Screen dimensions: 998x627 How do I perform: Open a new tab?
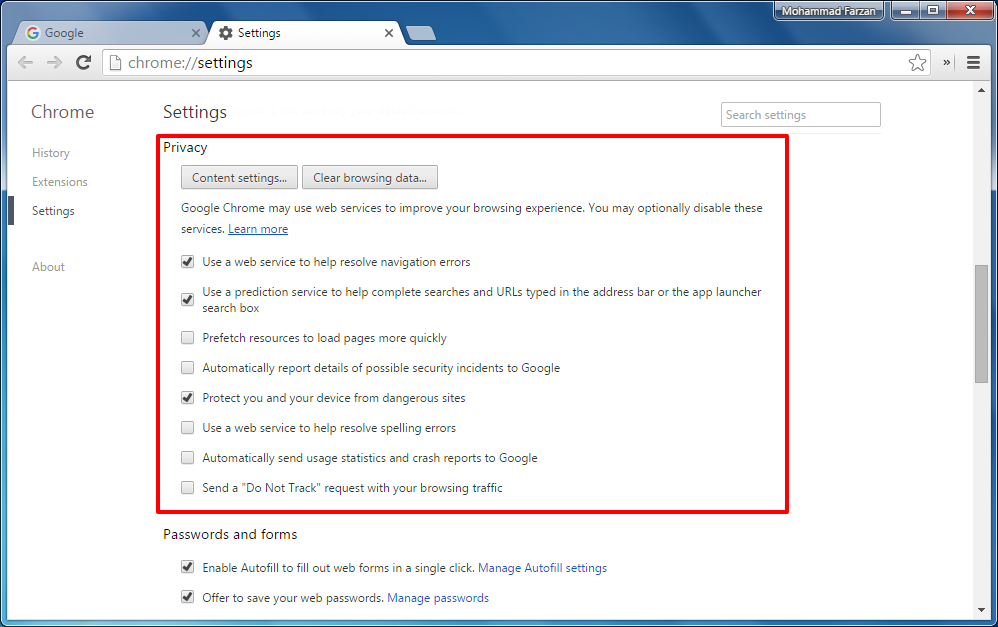click(421, 33)
